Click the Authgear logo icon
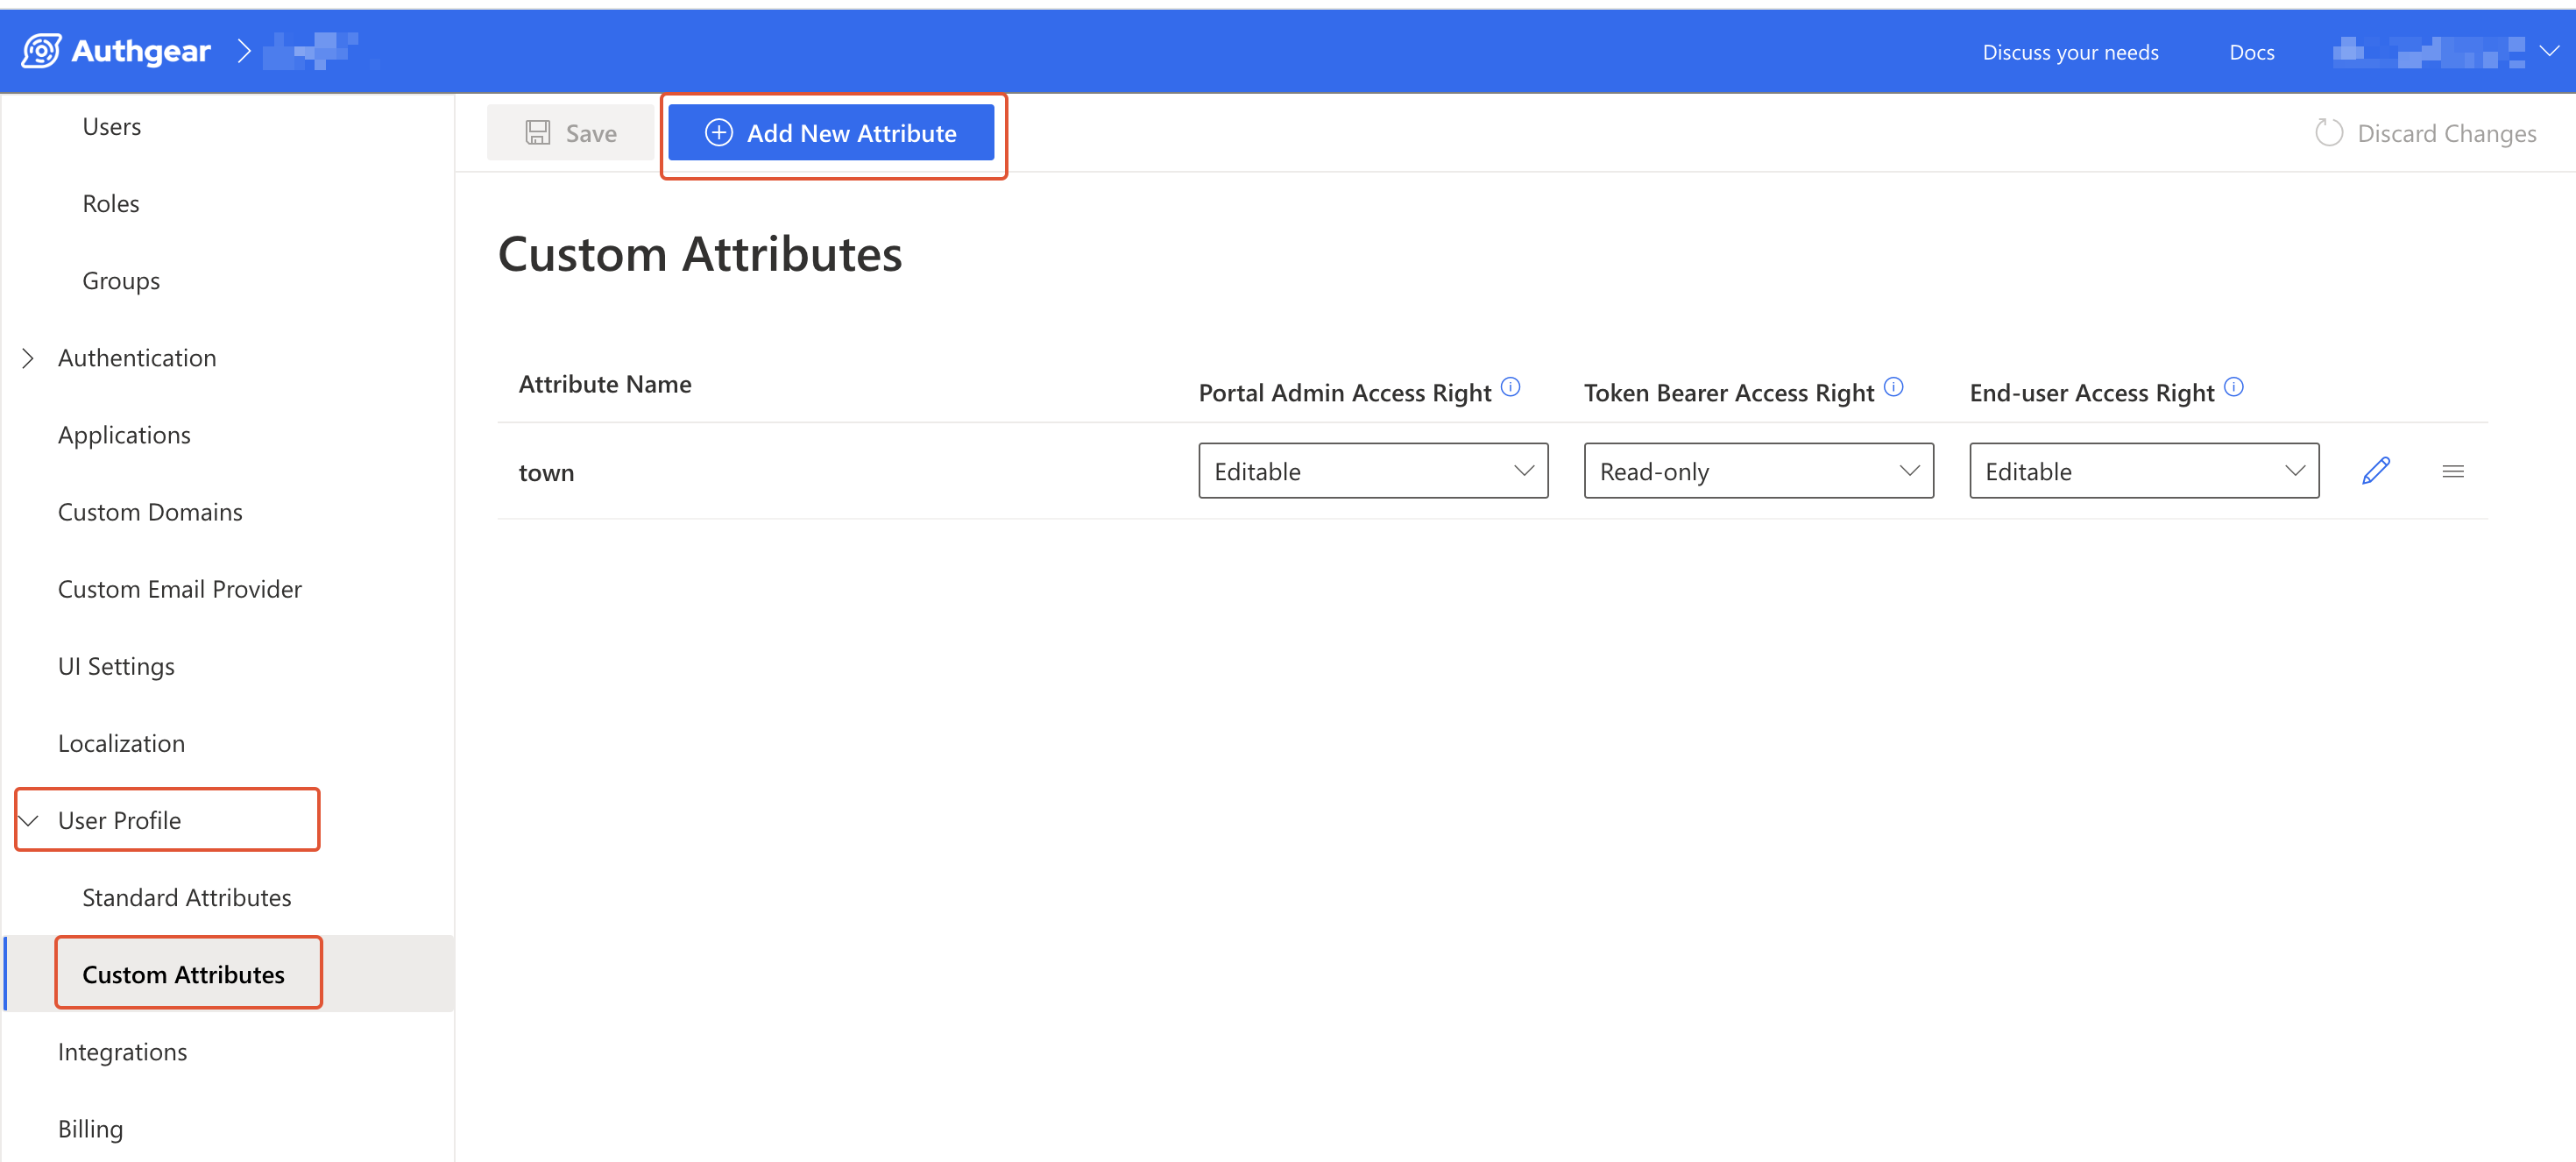This screenshot has height=1162, width=2576. (41, 50)
